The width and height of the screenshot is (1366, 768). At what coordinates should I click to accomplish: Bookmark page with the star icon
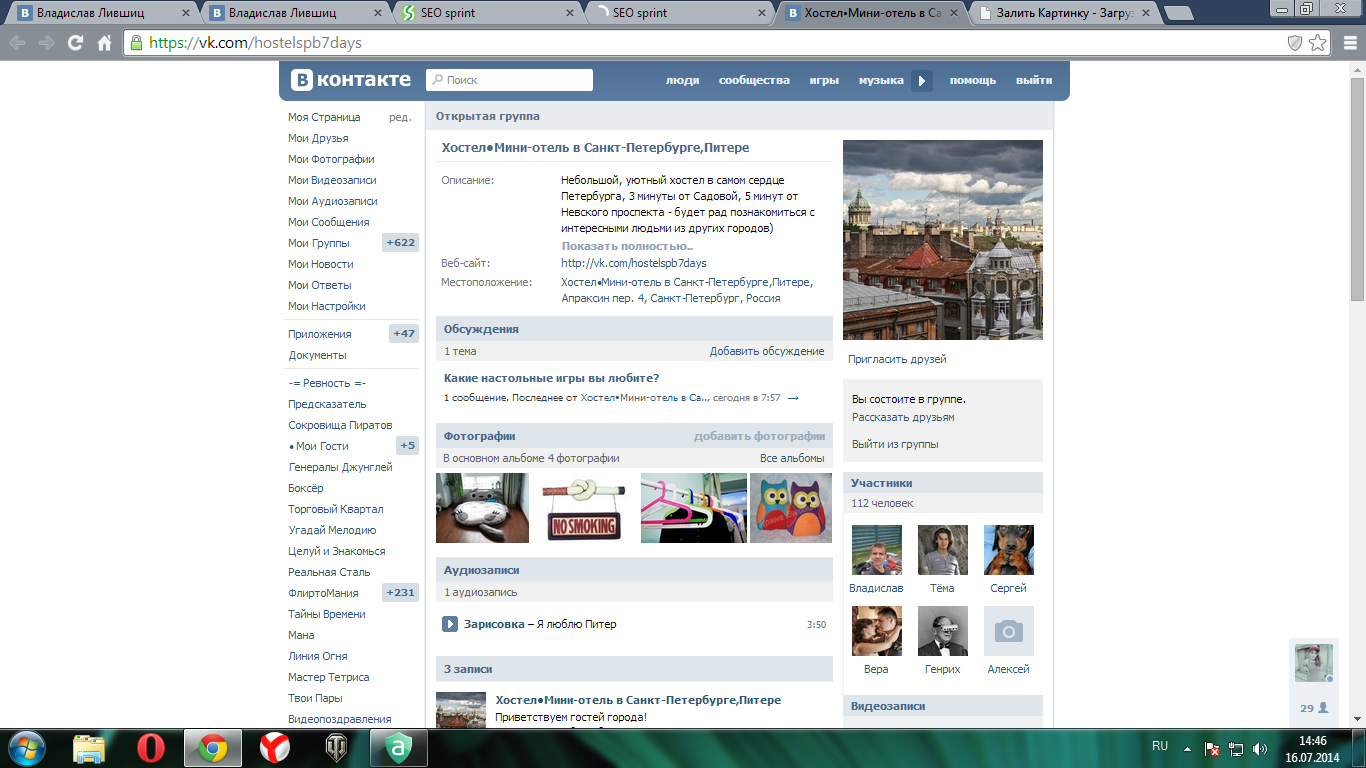coord(1318,43)
